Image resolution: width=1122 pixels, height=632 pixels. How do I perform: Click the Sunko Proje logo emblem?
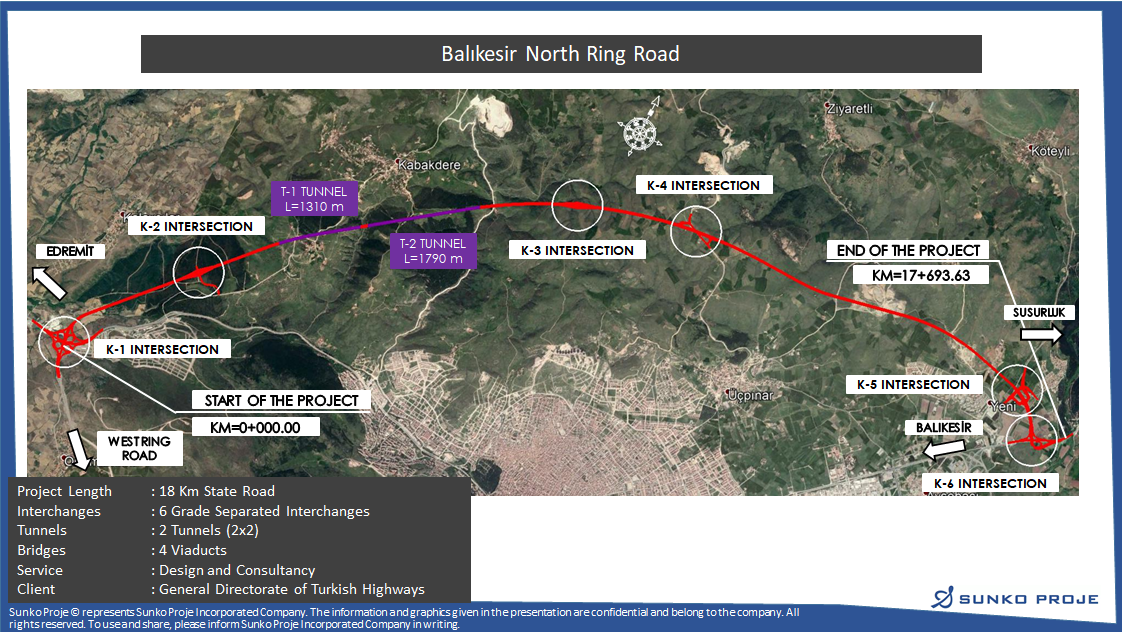[942, 599]
